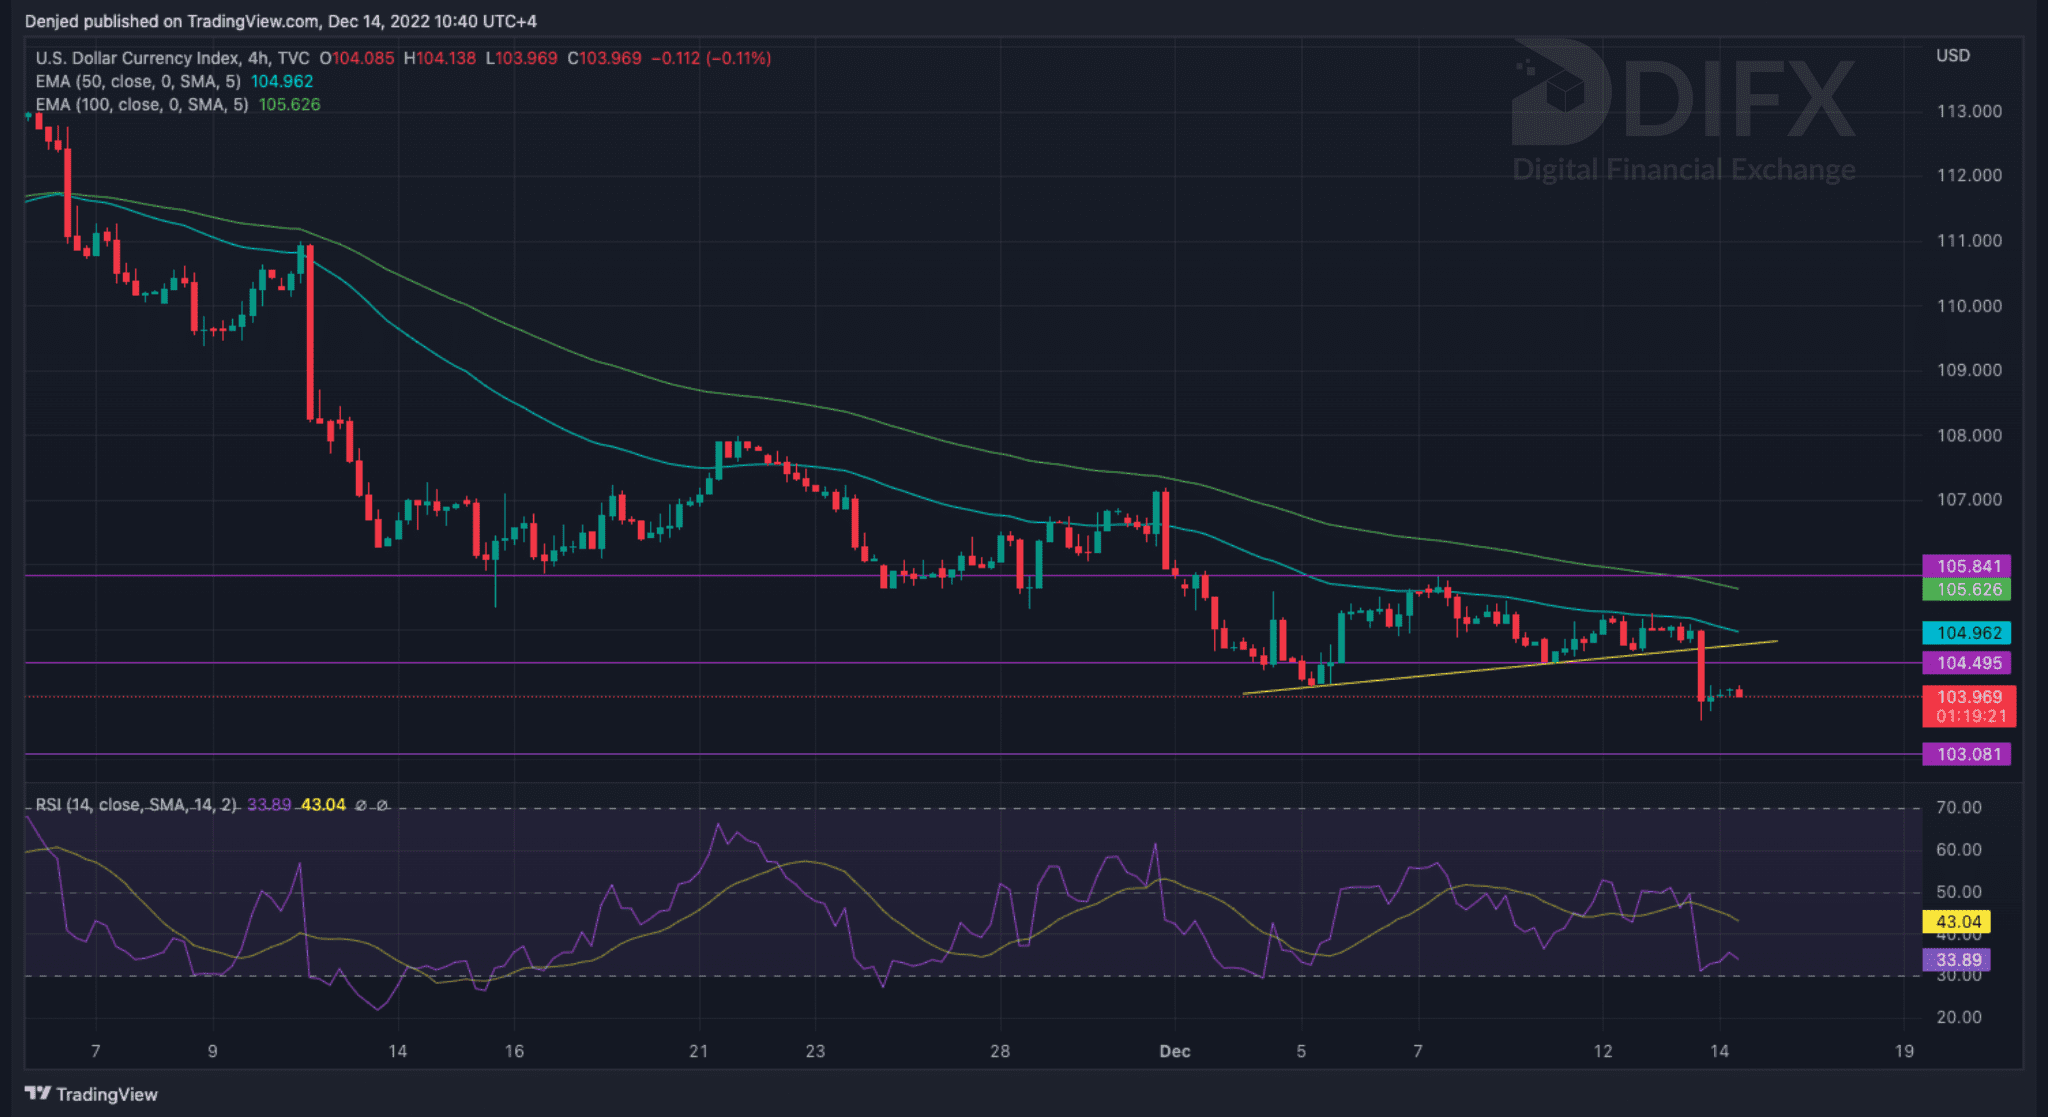Screen dimensions: 2048x1117
Task: Click the Dec marker on the time axis
Action: pos(1174,1051)
